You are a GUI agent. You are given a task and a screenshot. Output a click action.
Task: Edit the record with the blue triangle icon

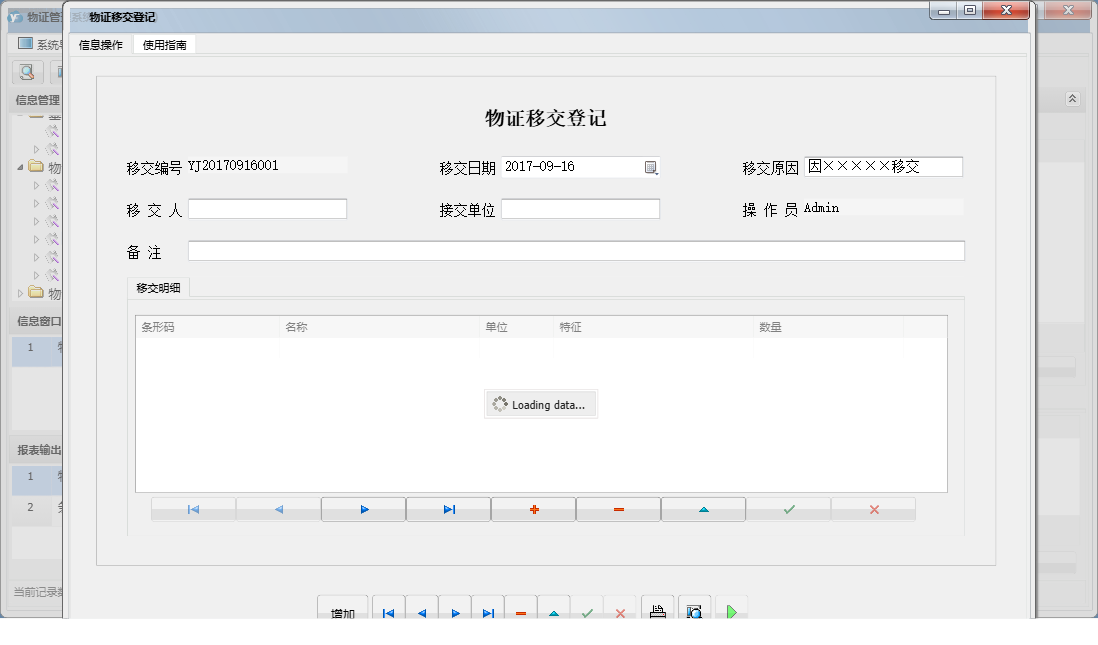click(x=703, y=508)
